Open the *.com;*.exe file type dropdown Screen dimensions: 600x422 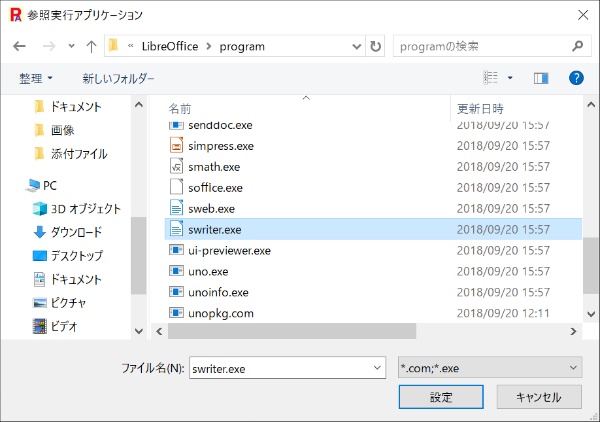coord(490,368)
